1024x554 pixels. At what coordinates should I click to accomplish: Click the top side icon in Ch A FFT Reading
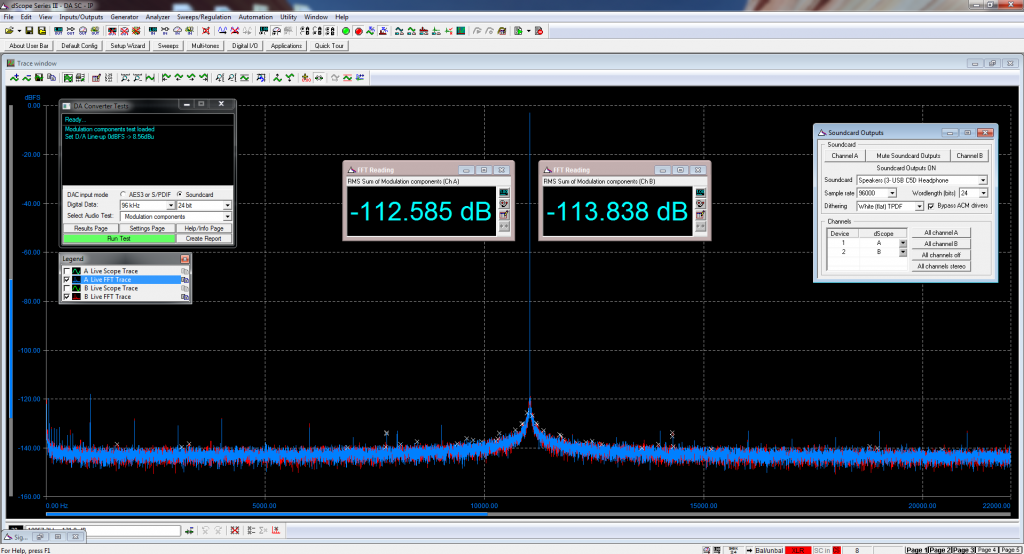click(x=504, y=193)
